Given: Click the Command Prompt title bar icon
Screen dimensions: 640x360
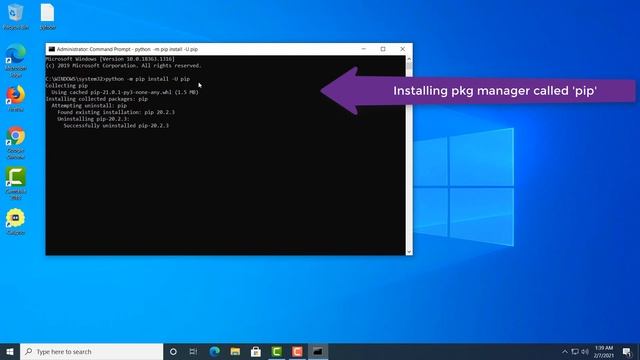Looking at the screenshot, I should pyautogui.click(x=51, y=49).
